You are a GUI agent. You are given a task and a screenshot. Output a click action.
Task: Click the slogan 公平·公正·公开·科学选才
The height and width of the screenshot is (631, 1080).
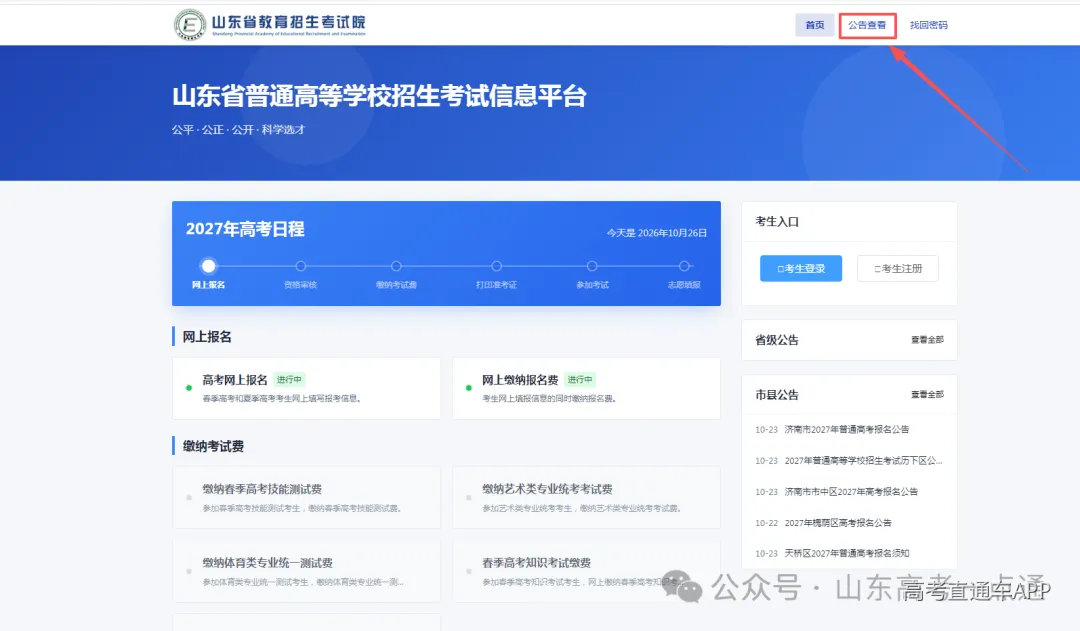click(238, 130)
